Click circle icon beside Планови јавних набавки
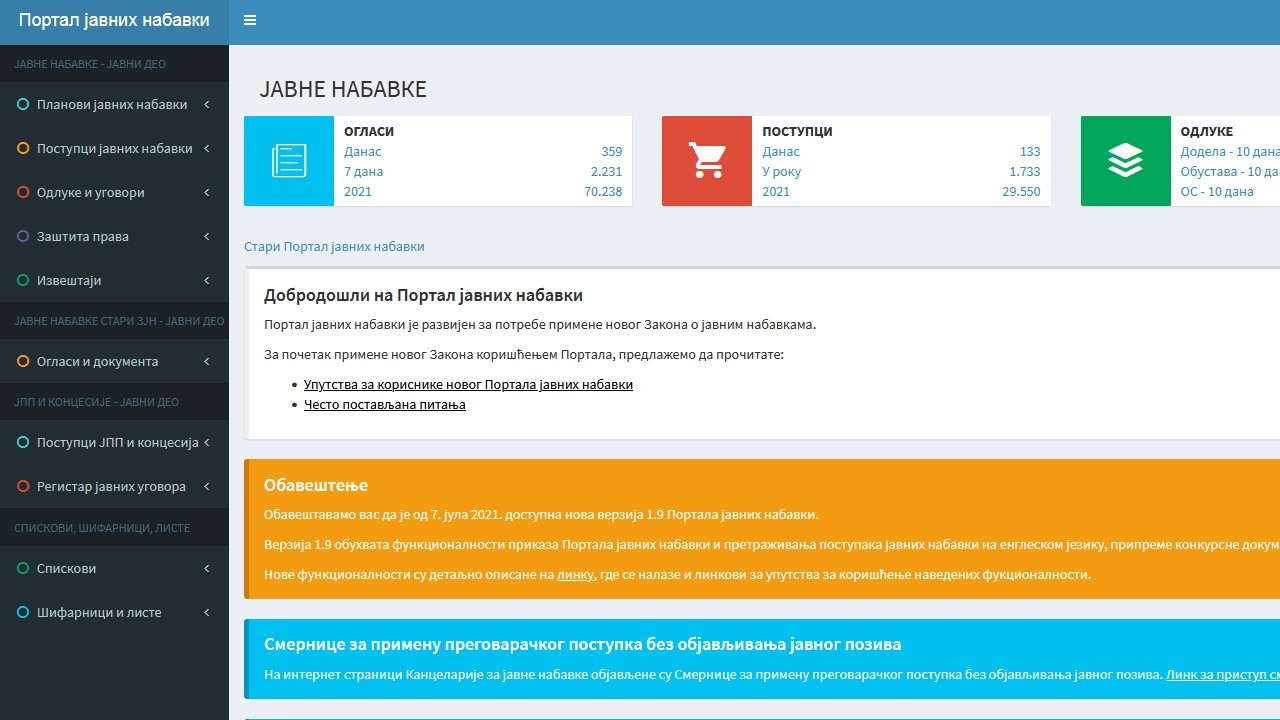This screenshot has height=720, width=1280. click(23, 104)
